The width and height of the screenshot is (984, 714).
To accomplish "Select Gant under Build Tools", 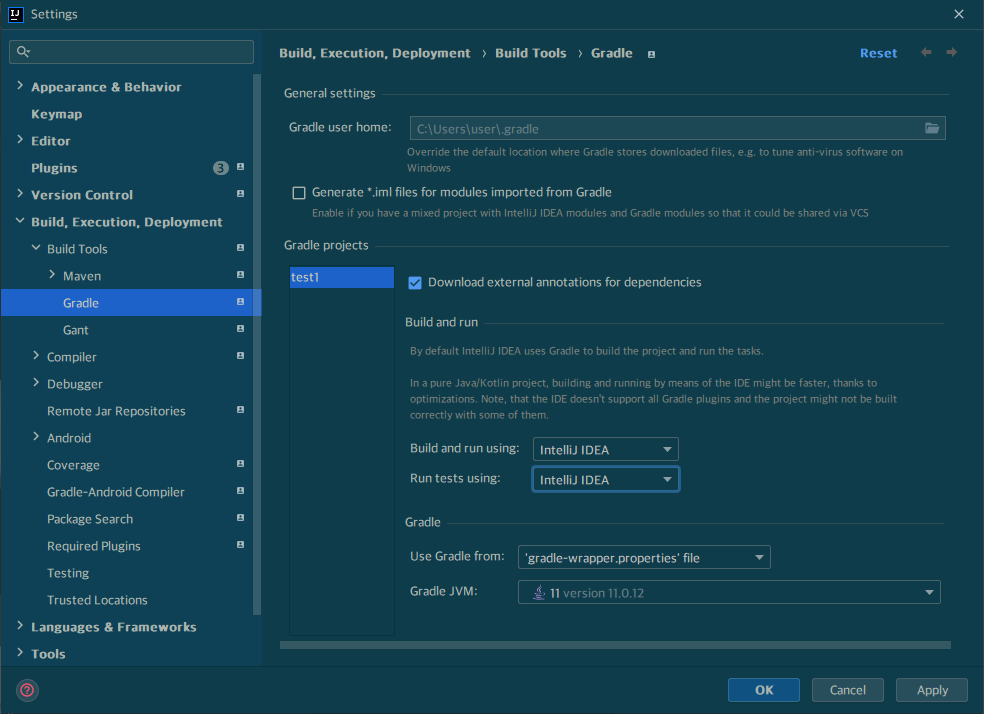I will (76, 329).
